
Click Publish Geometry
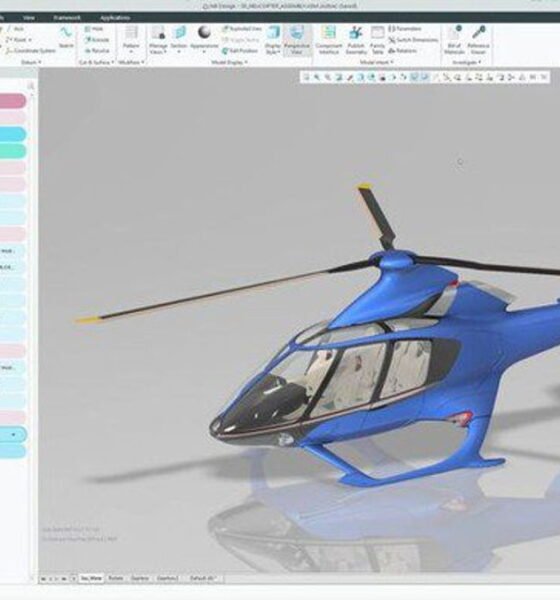click(356, 40)
